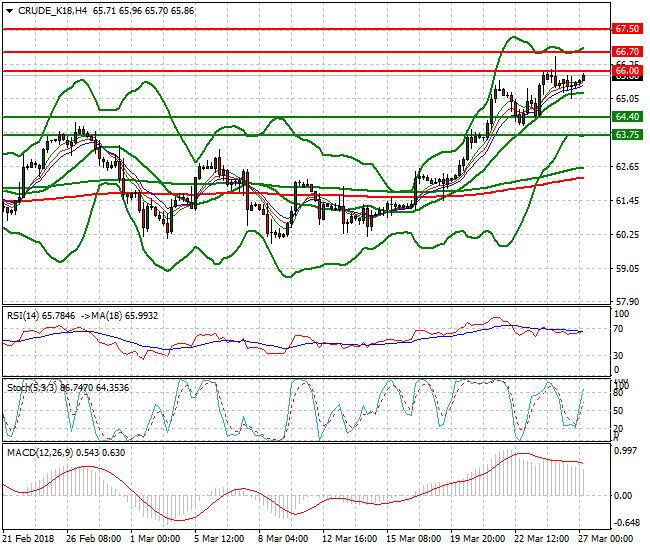Click the 59.05 price axis value
The height and width of the screenshot is (550, 650).
point(627,269)
